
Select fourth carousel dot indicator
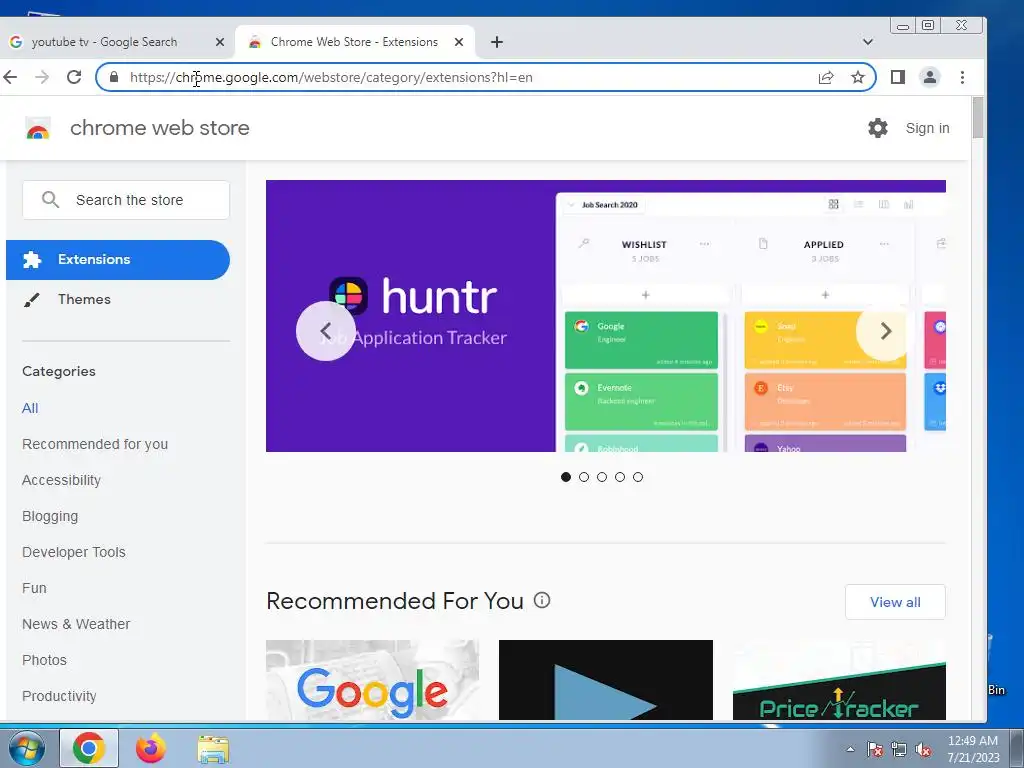point(620,477)
